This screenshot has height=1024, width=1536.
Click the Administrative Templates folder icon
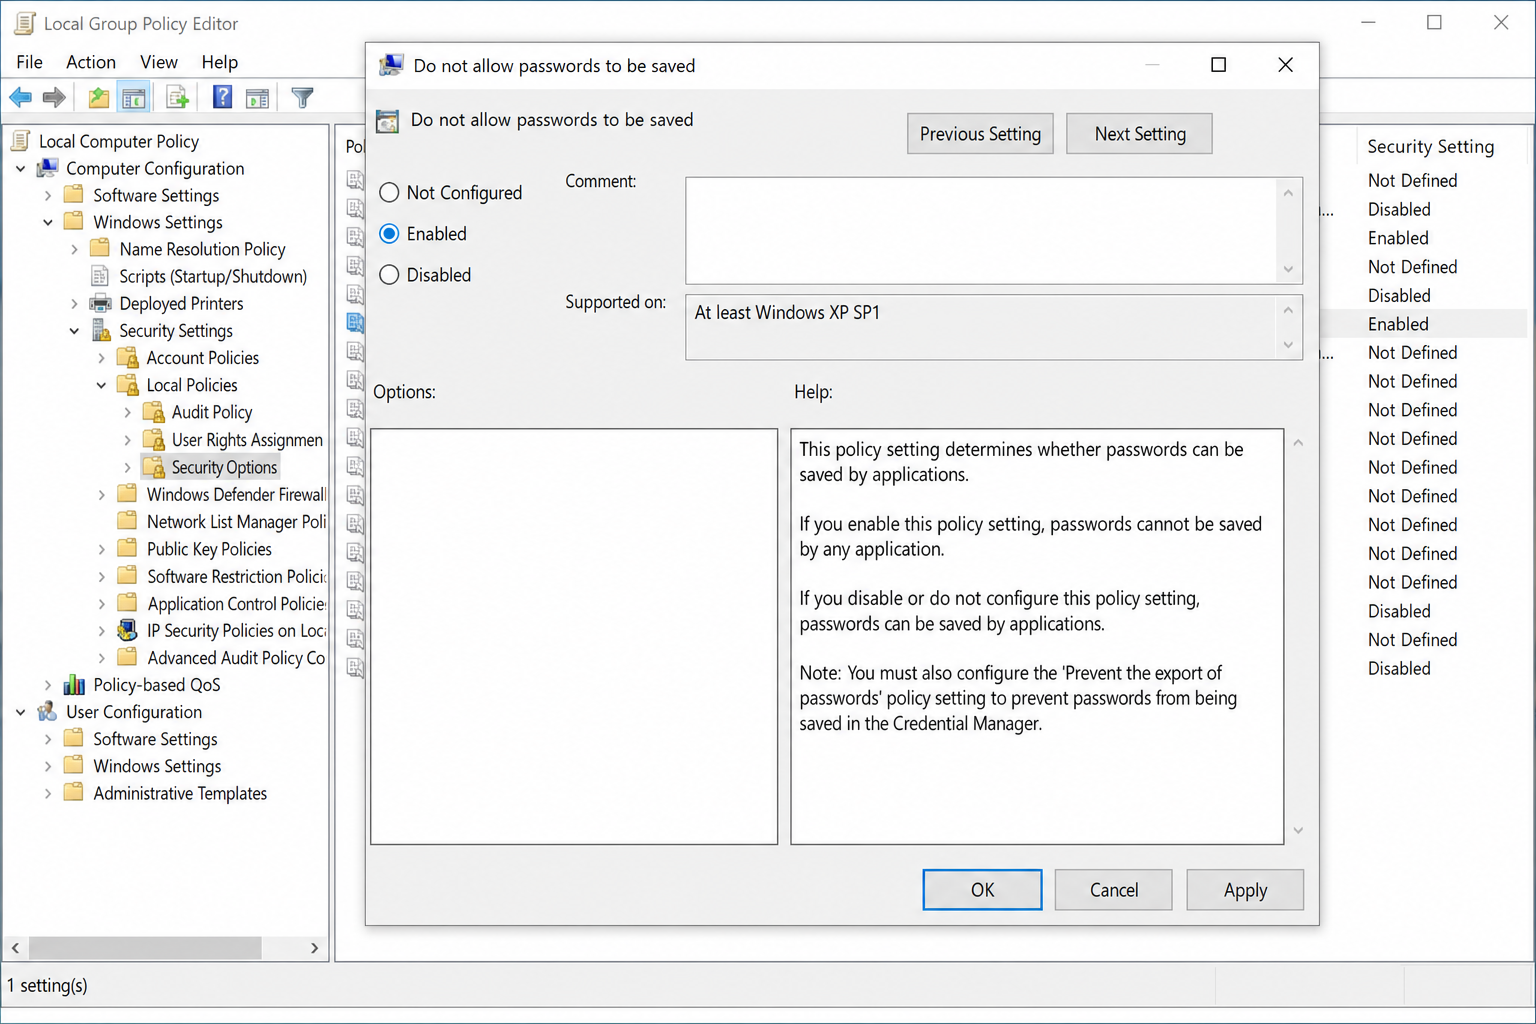tap(73, 793)
